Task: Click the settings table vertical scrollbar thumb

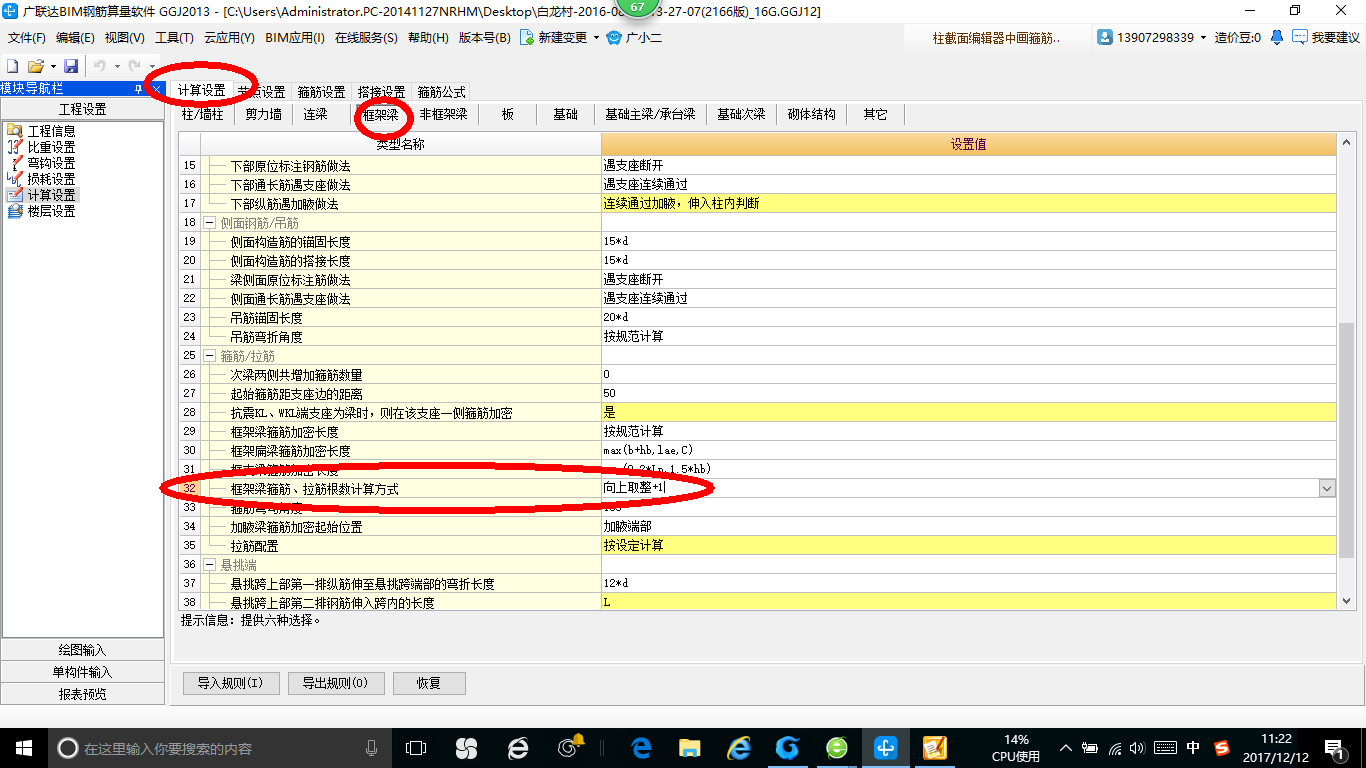Action: point(1347,438)
